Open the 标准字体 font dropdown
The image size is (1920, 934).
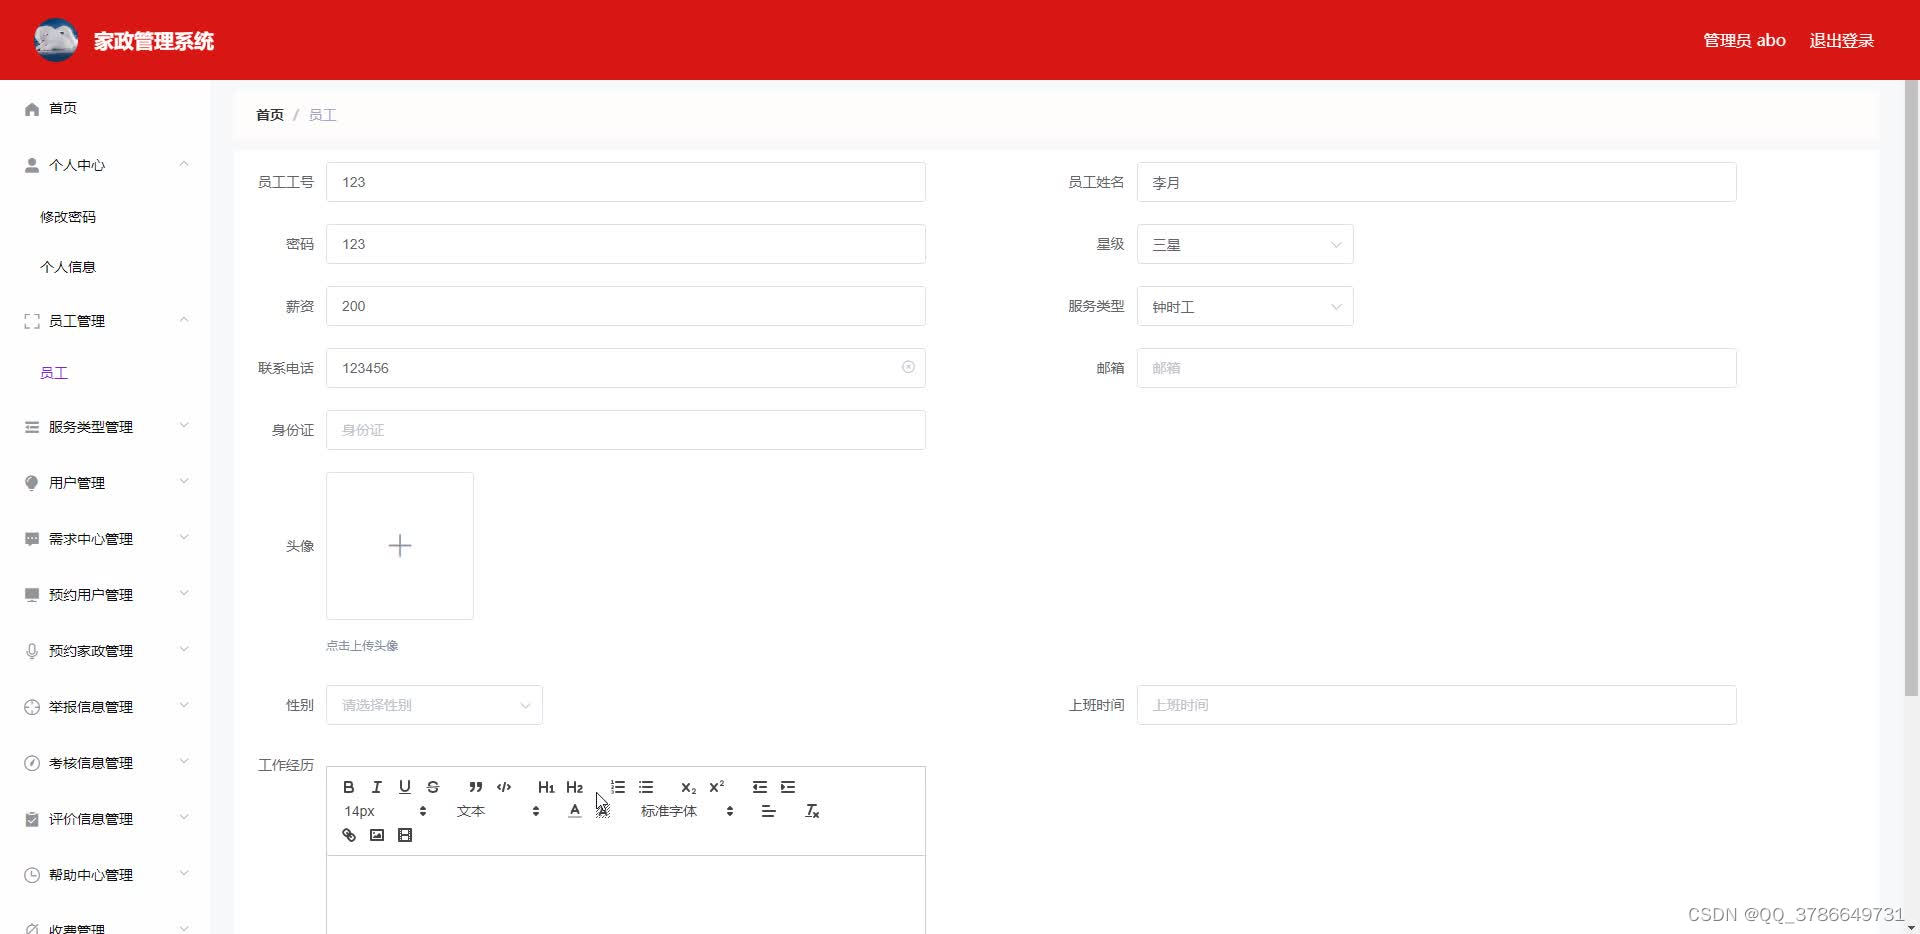click(x=687, y=811)
